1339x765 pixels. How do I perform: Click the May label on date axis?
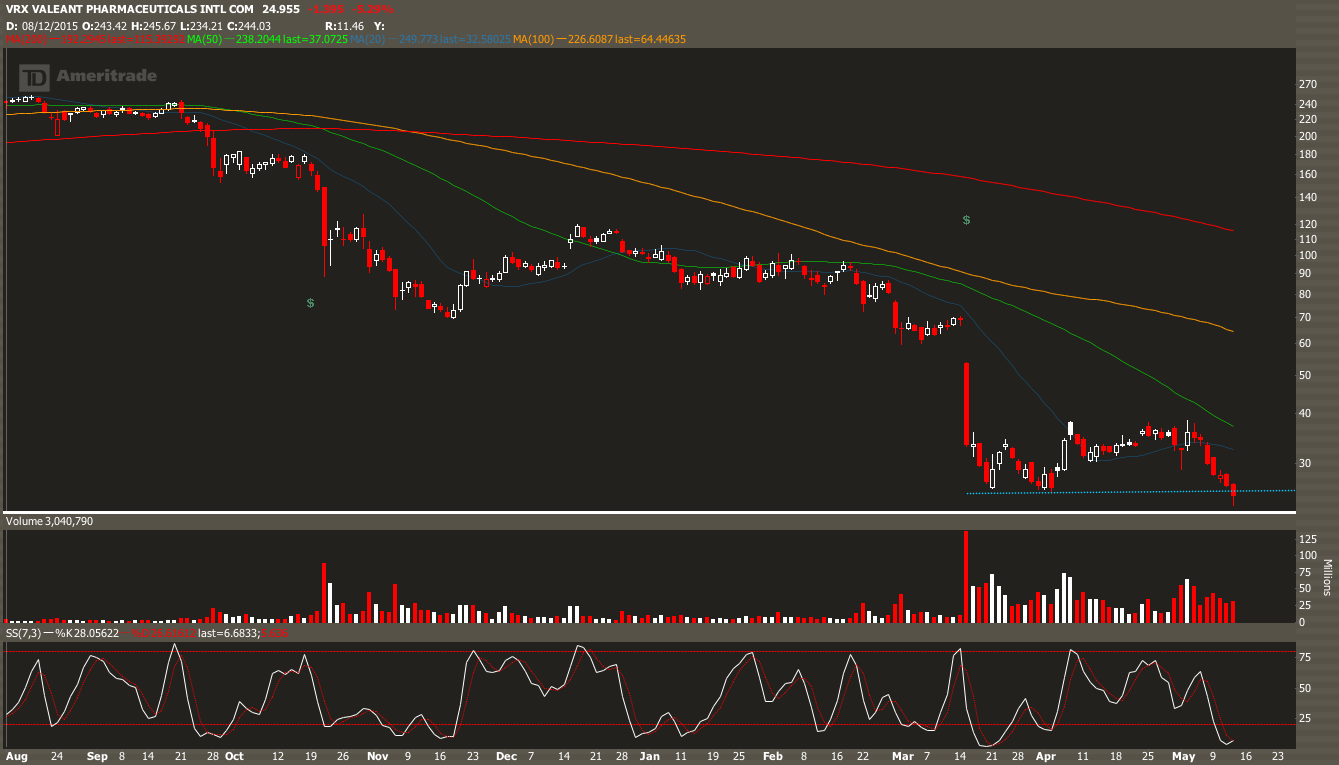[x=1183, y=756]
